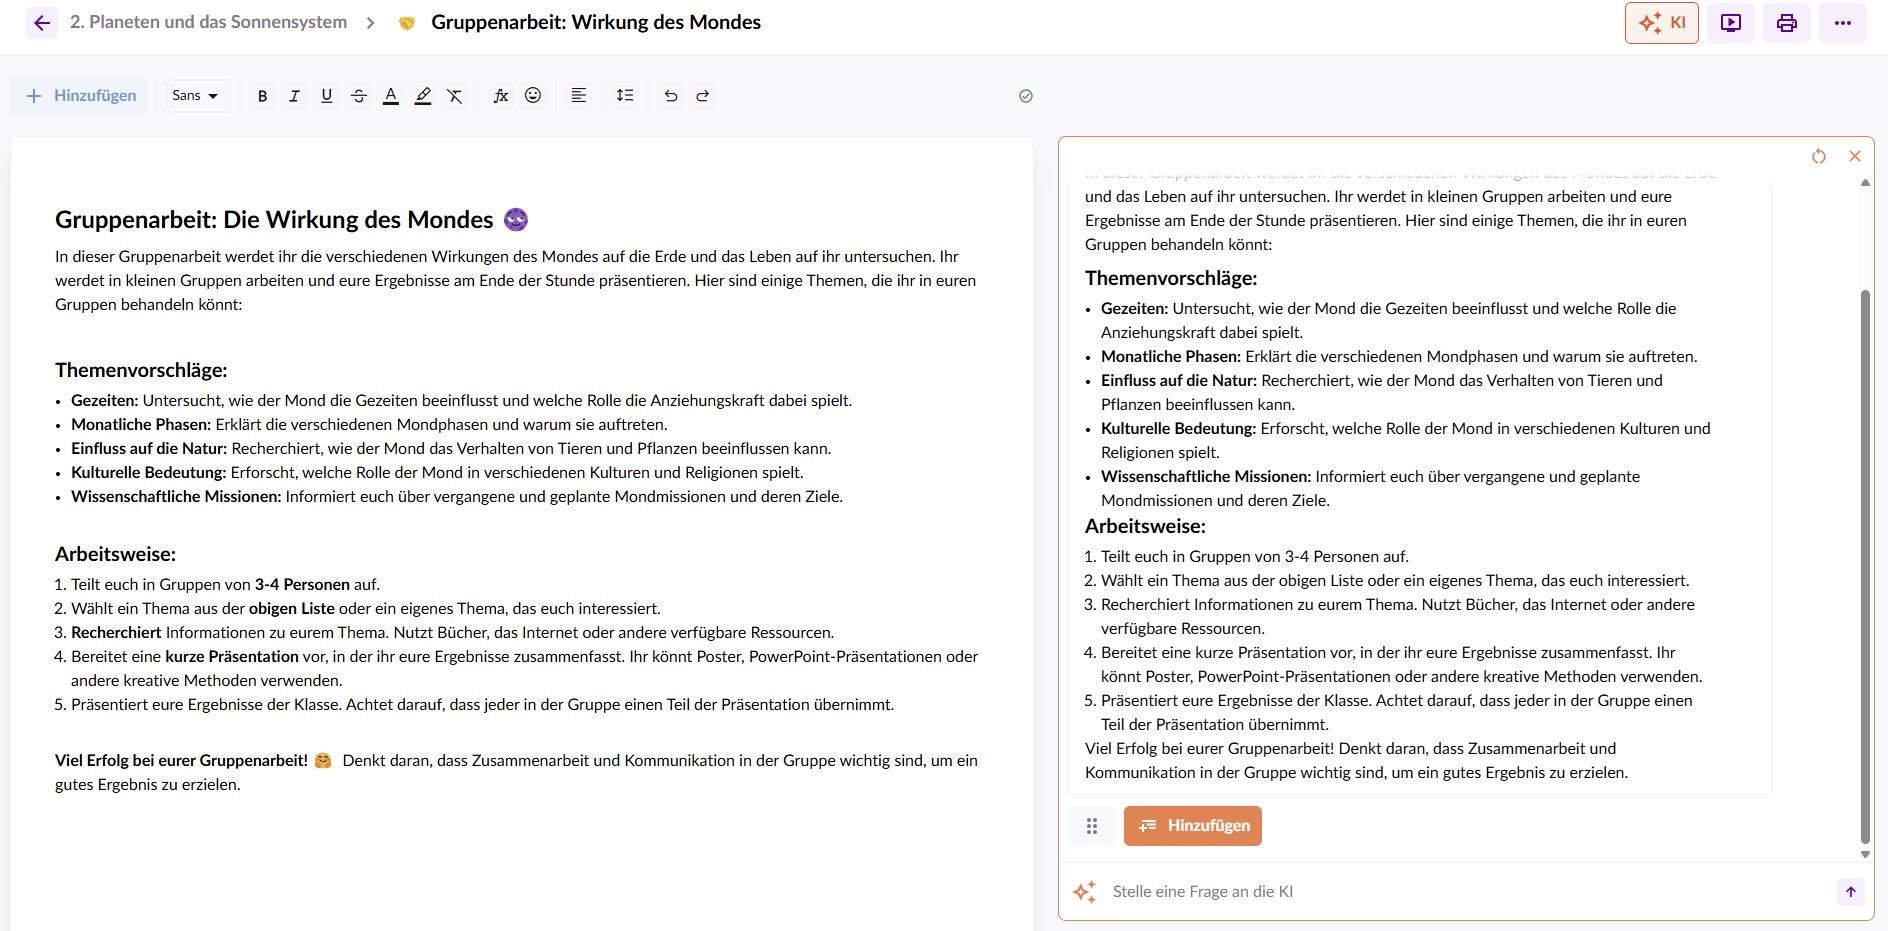The image size is (1888, 931).
Task: Insert a math formula
Action: (501, 96)
